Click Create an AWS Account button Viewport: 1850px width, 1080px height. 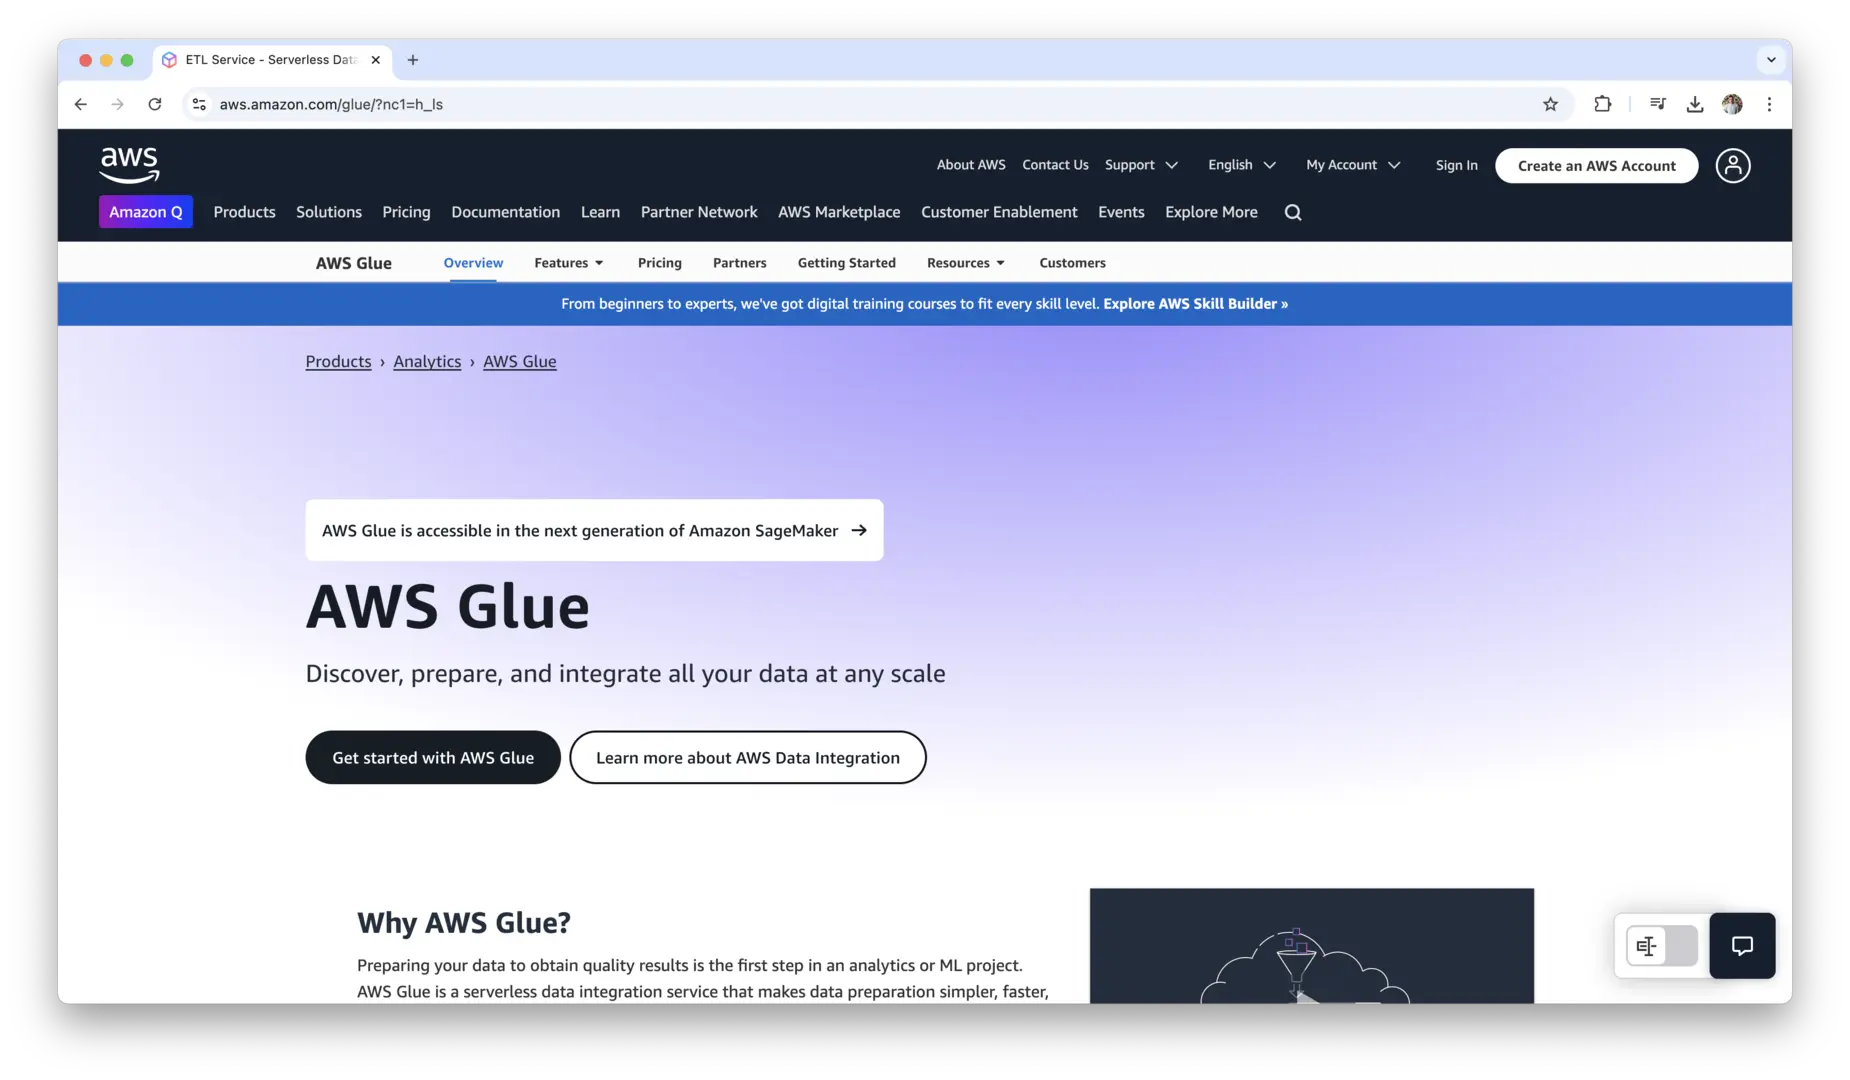[x=1596, y=166]
